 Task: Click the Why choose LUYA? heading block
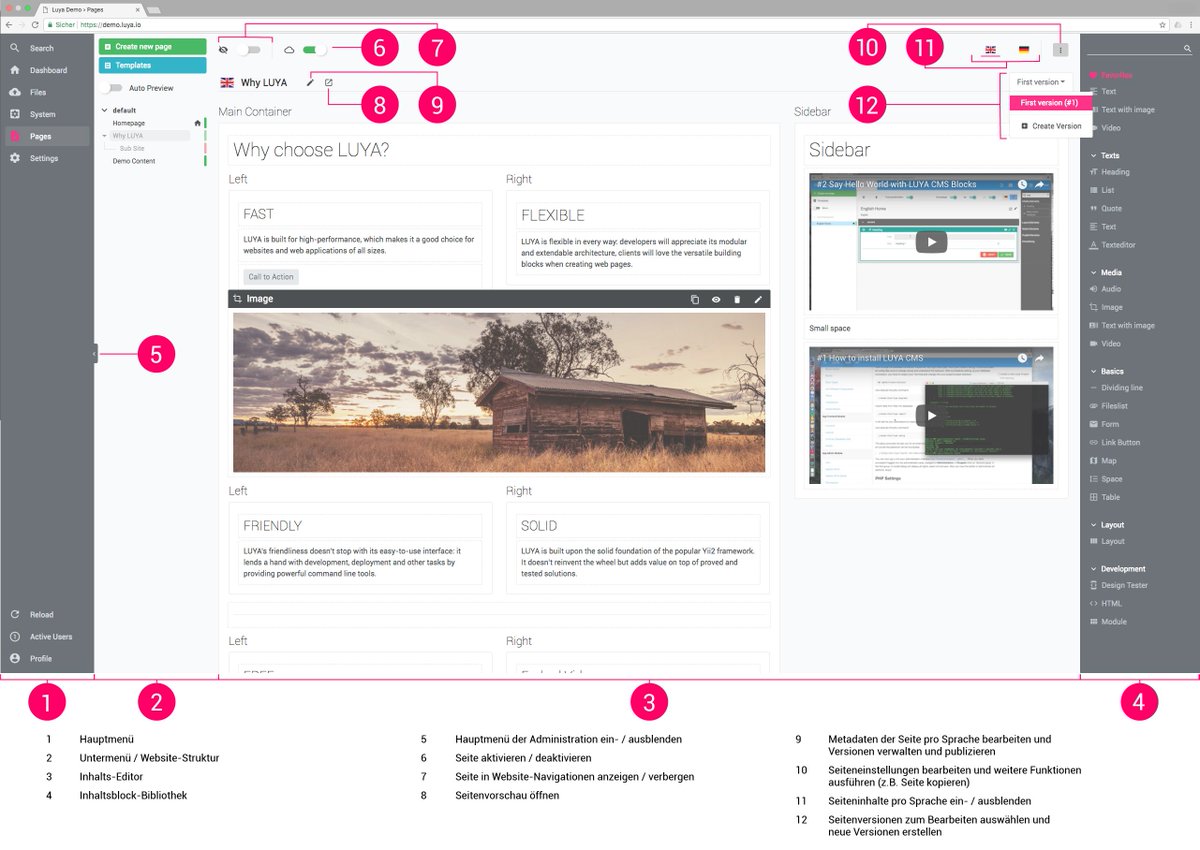499,150
